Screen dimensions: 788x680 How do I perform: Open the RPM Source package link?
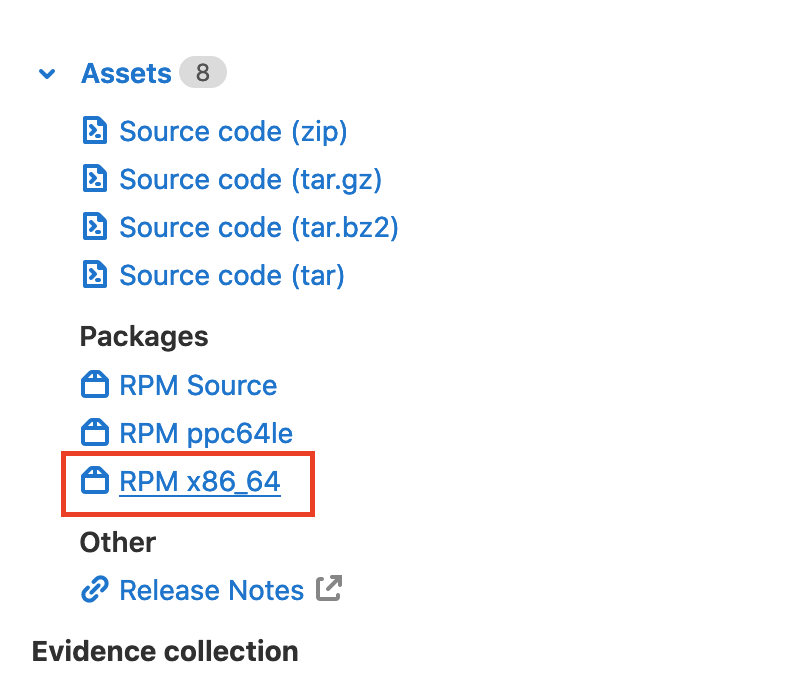[x=198, y=385]
